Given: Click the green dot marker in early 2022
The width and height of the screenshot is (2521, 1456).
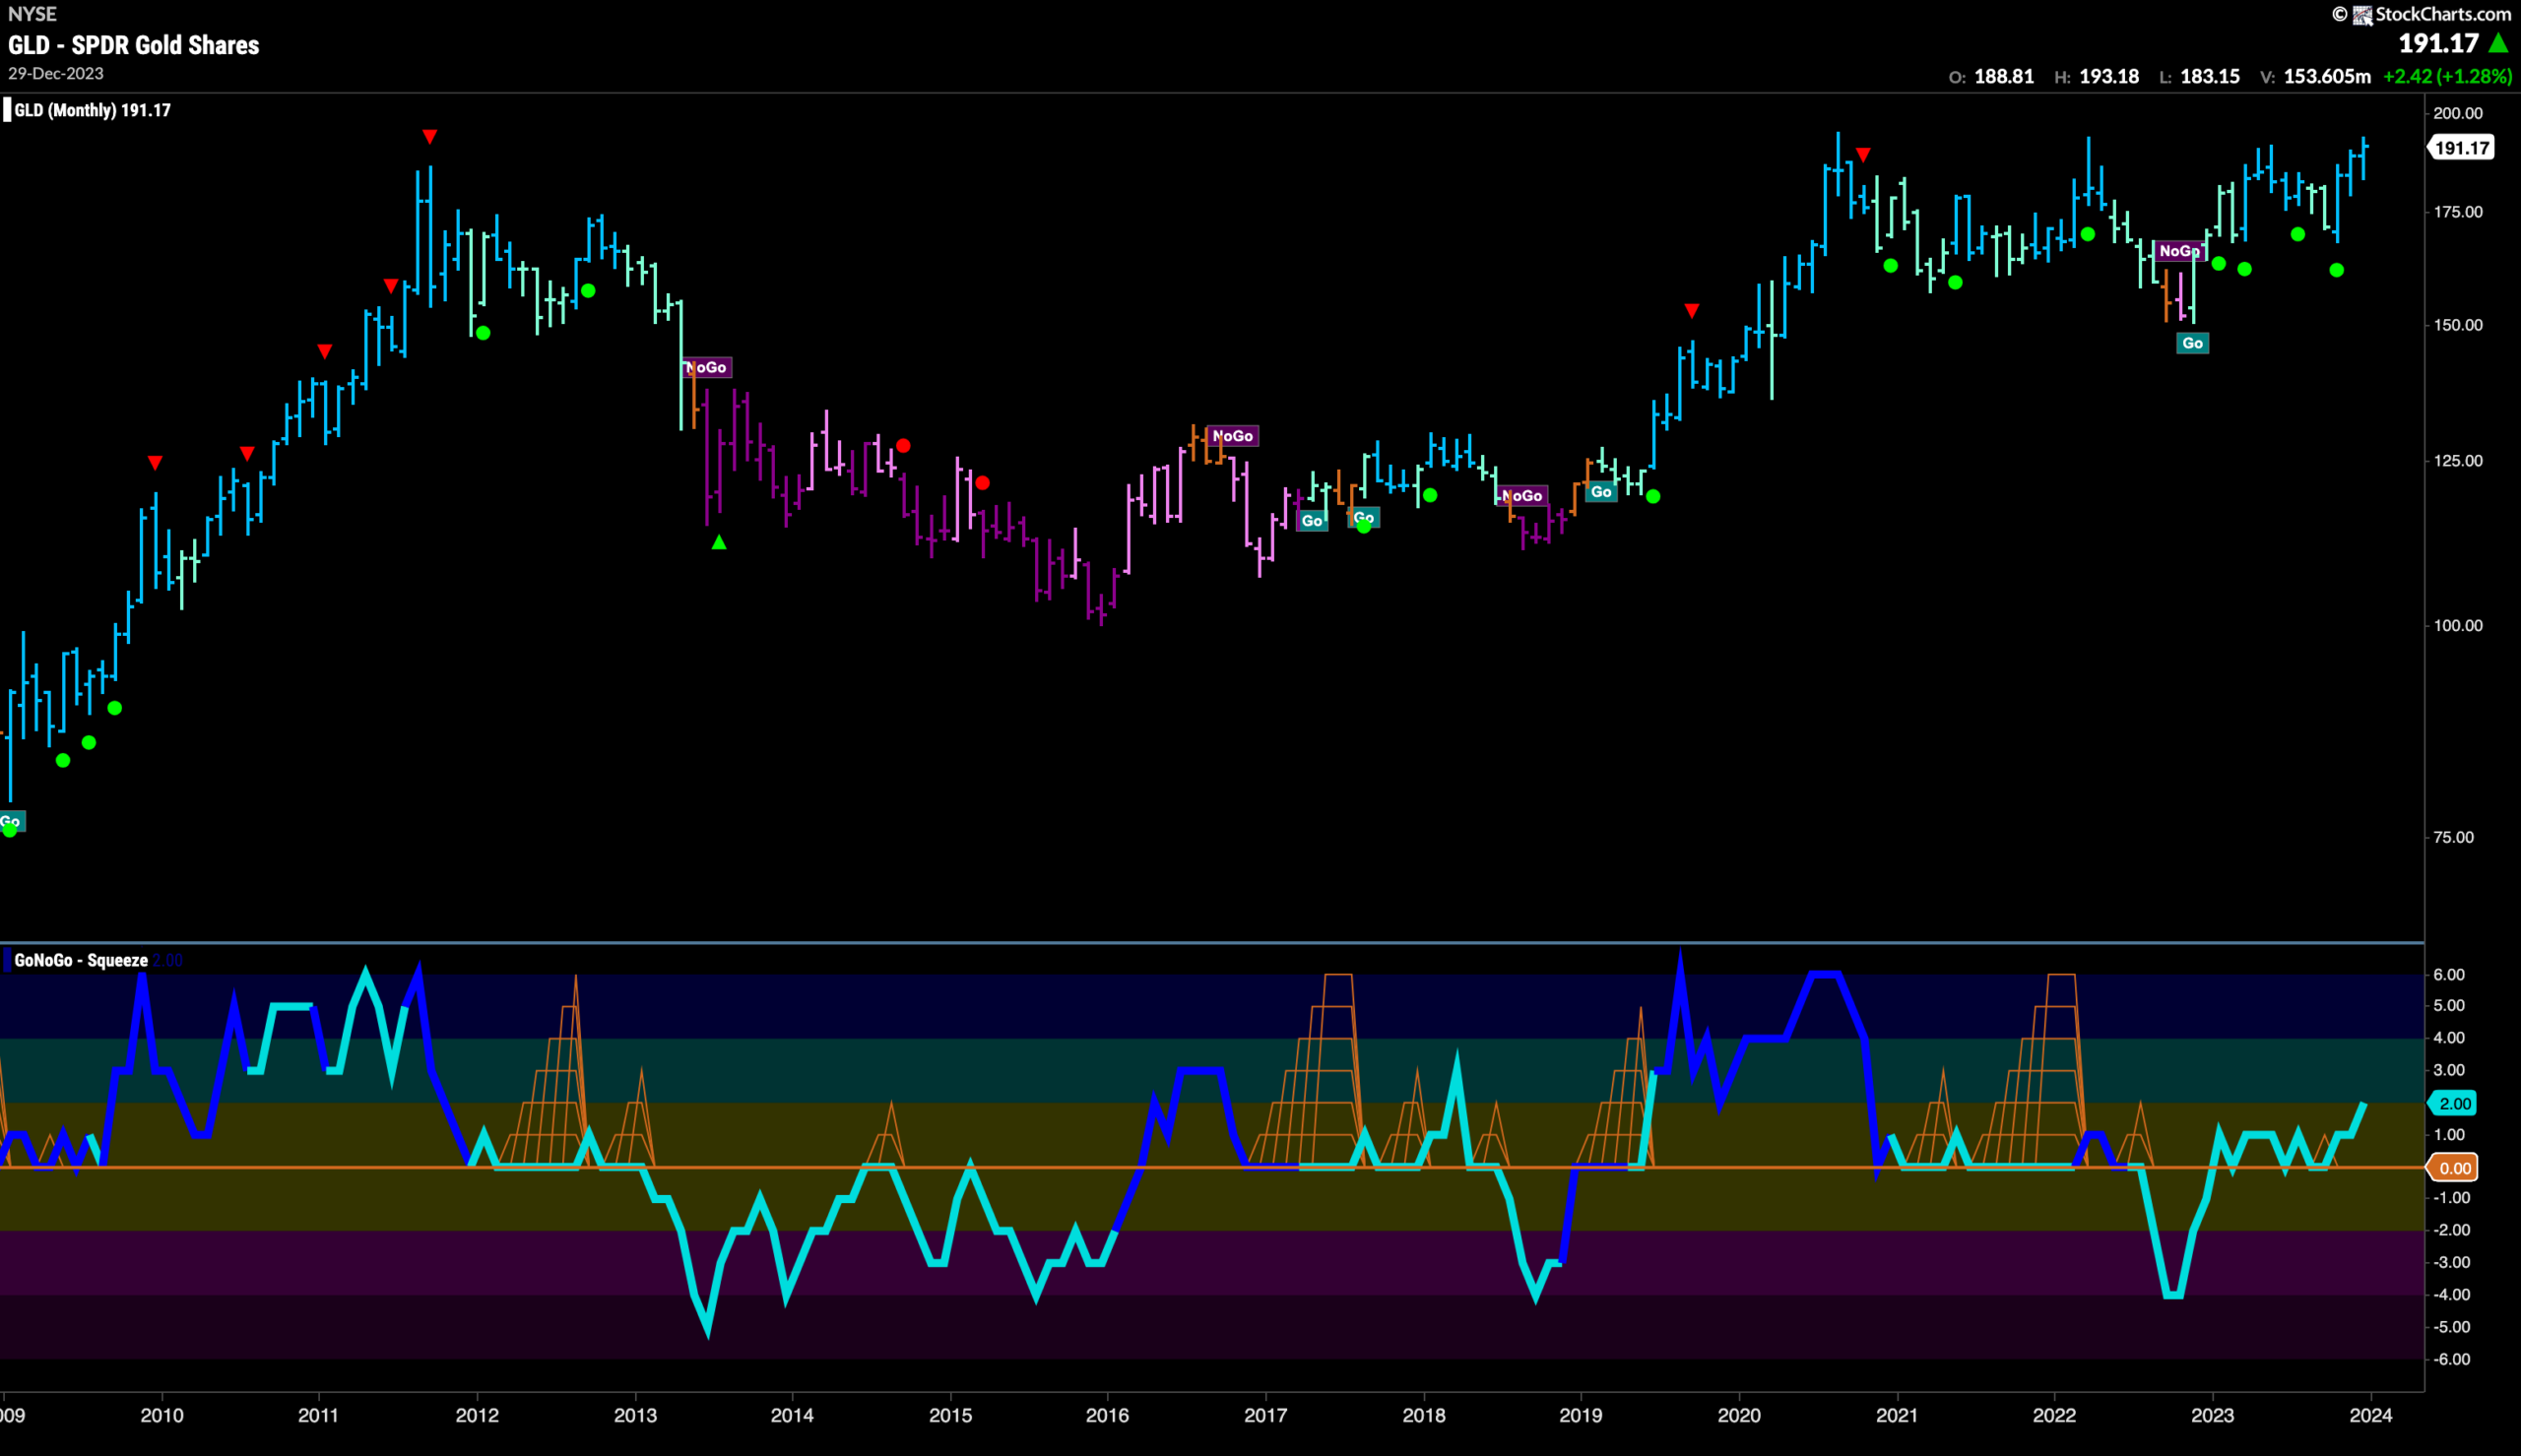Looking at the screenshot, I should pos(2088,234).
